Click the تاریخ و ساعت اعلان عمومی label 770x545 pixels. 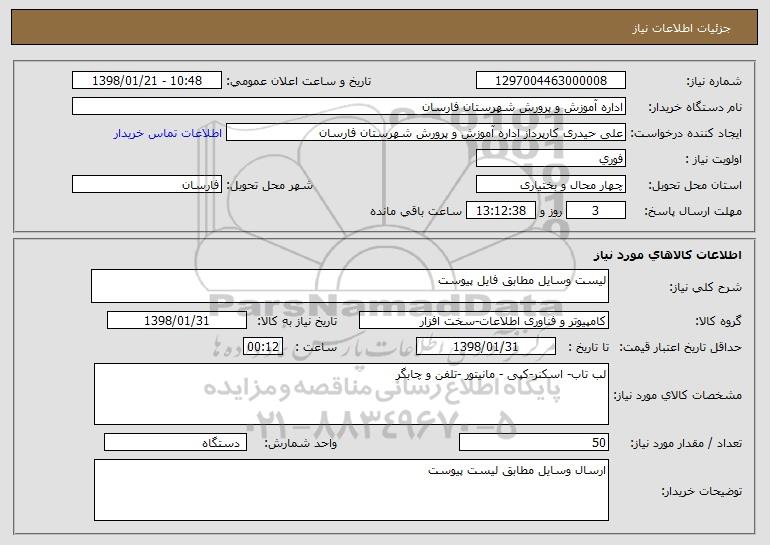pos(299,81)
